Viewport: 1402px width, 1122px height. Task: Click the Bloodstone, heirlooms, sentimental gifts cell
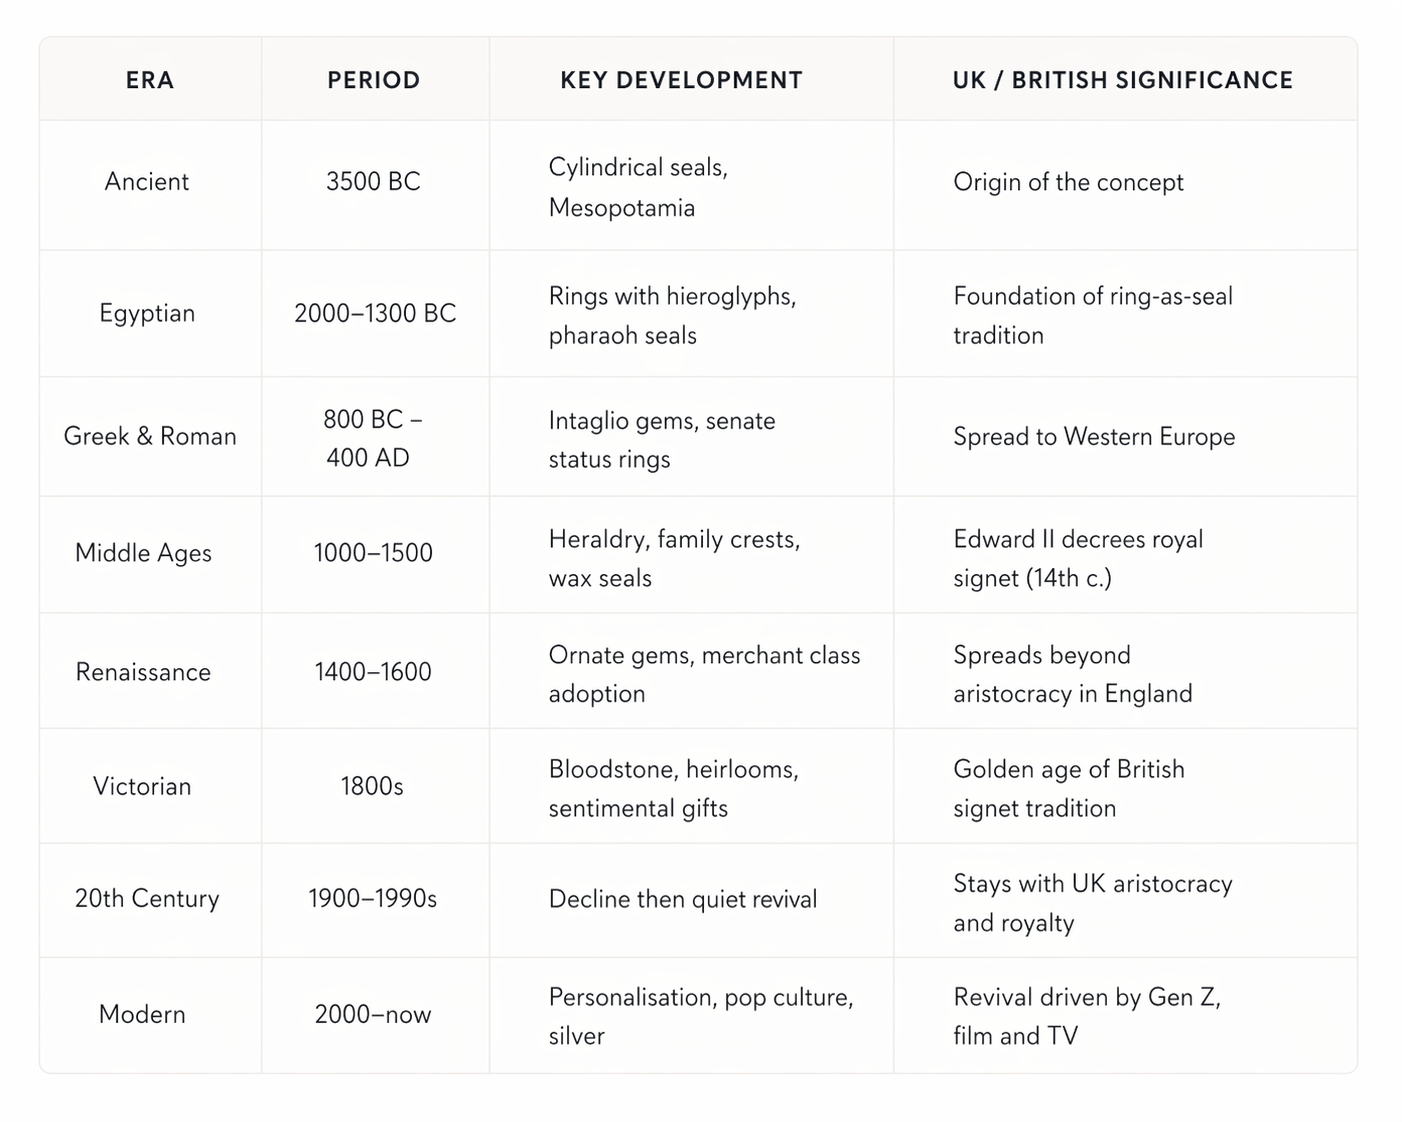673,788
